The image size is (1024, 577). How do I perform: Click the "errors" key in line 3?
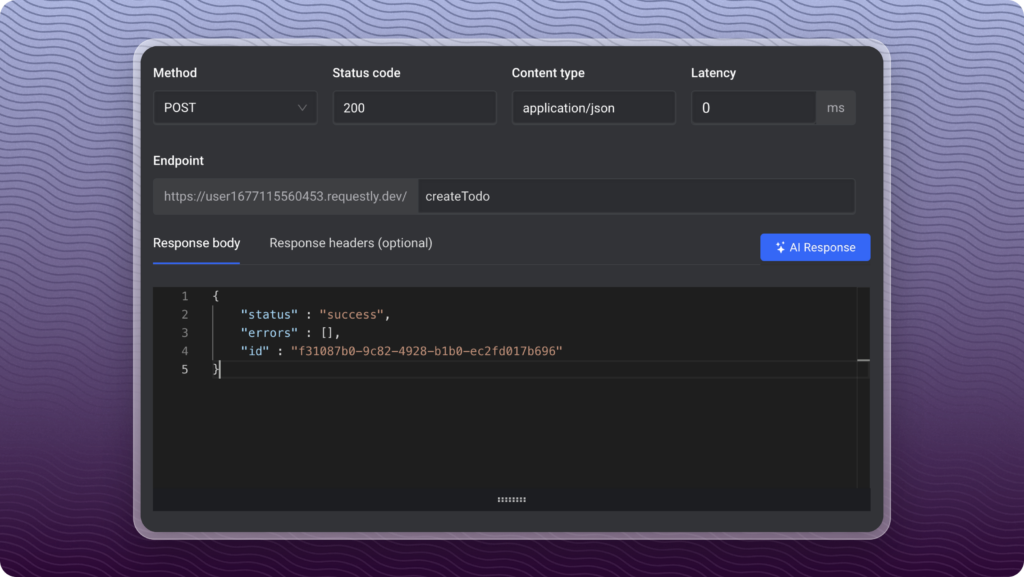pyautogui.click(x=269, y=333)
